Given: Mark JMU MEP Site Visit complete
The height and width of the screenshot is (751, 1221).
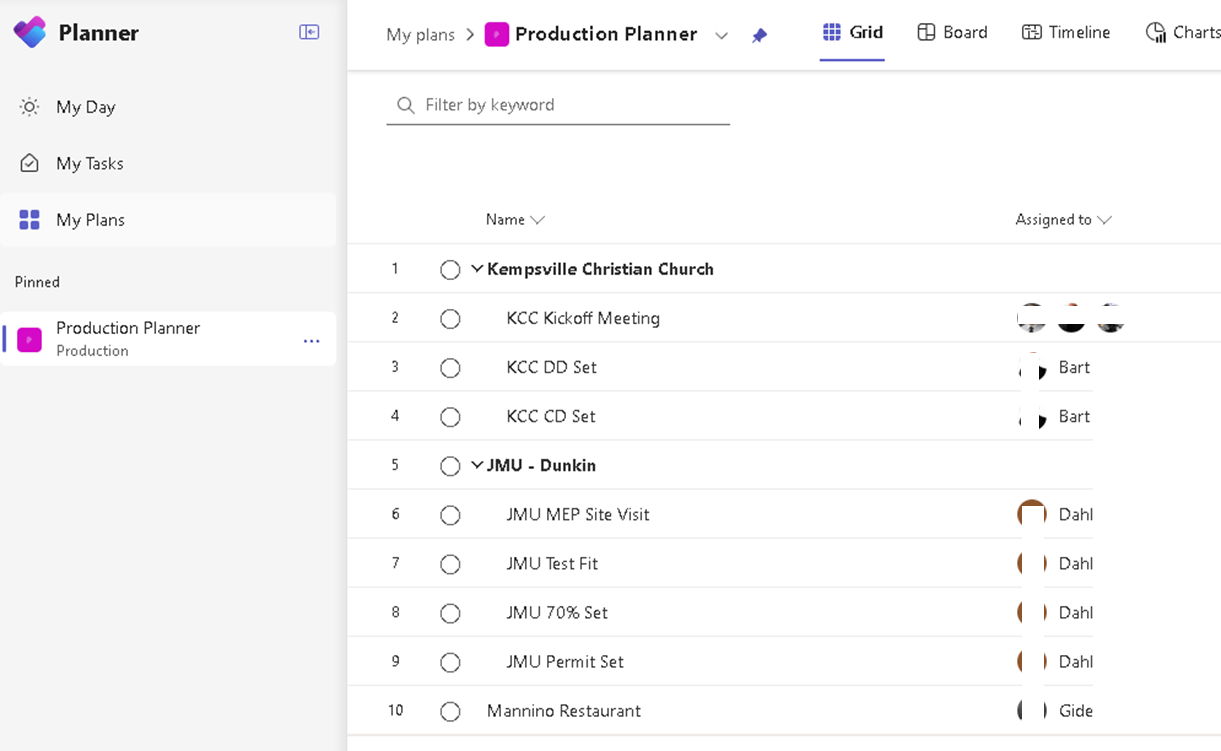Looking at the screenshot, I should tap(450, 515).
